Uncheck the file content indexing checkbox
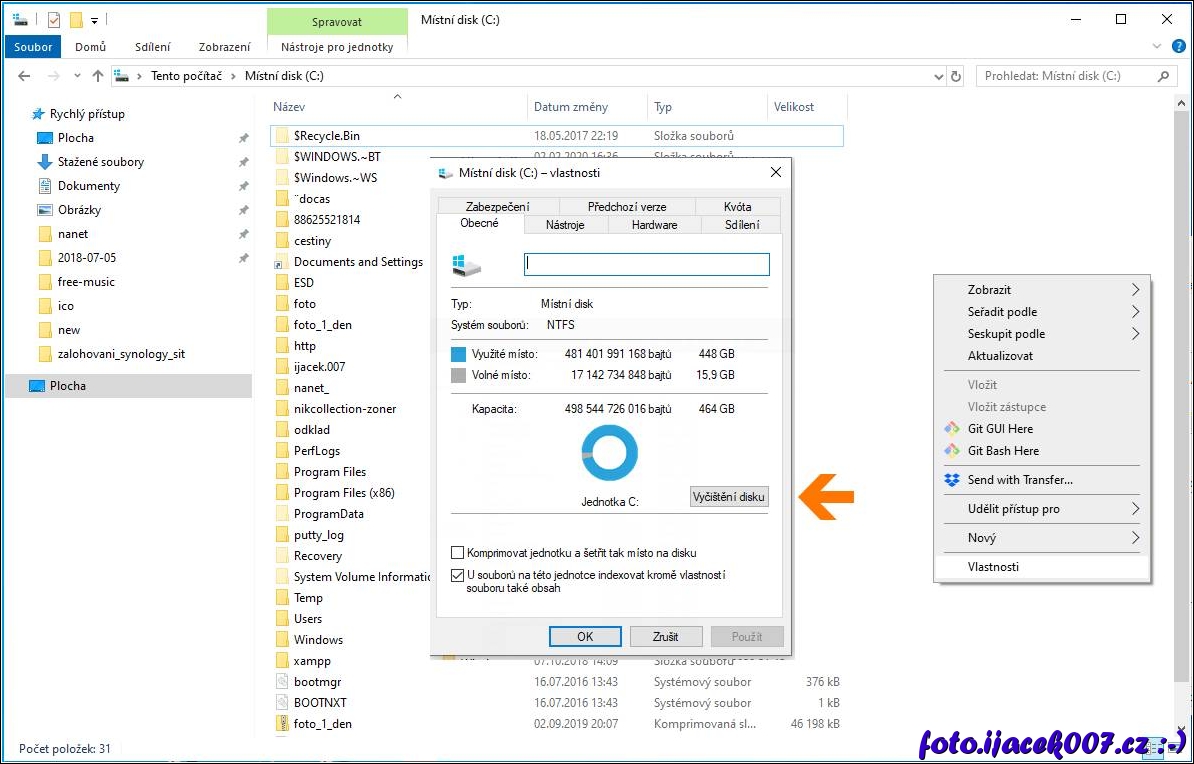 pyautogui.click(x=458, y=575)
